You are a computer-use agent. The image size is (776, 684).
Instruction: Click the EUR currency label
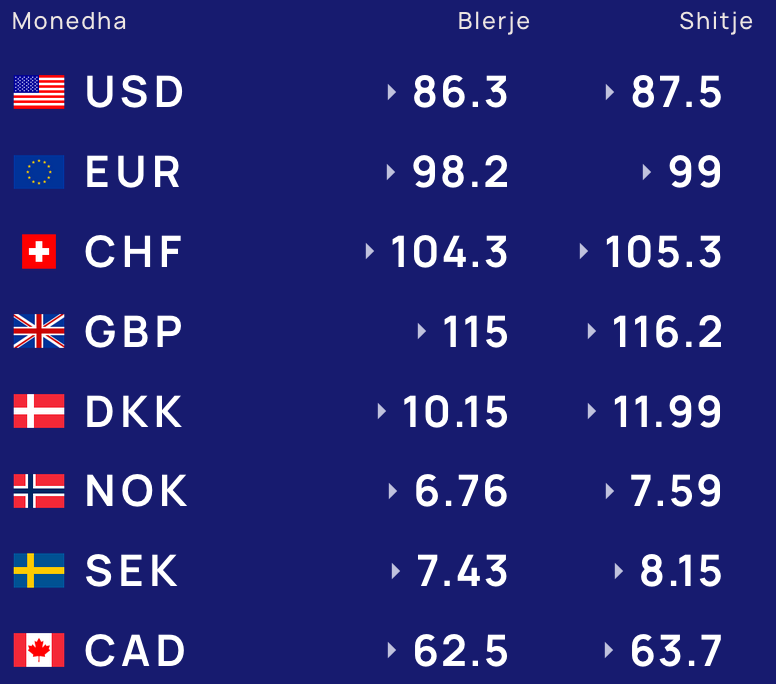click(133, 172)
